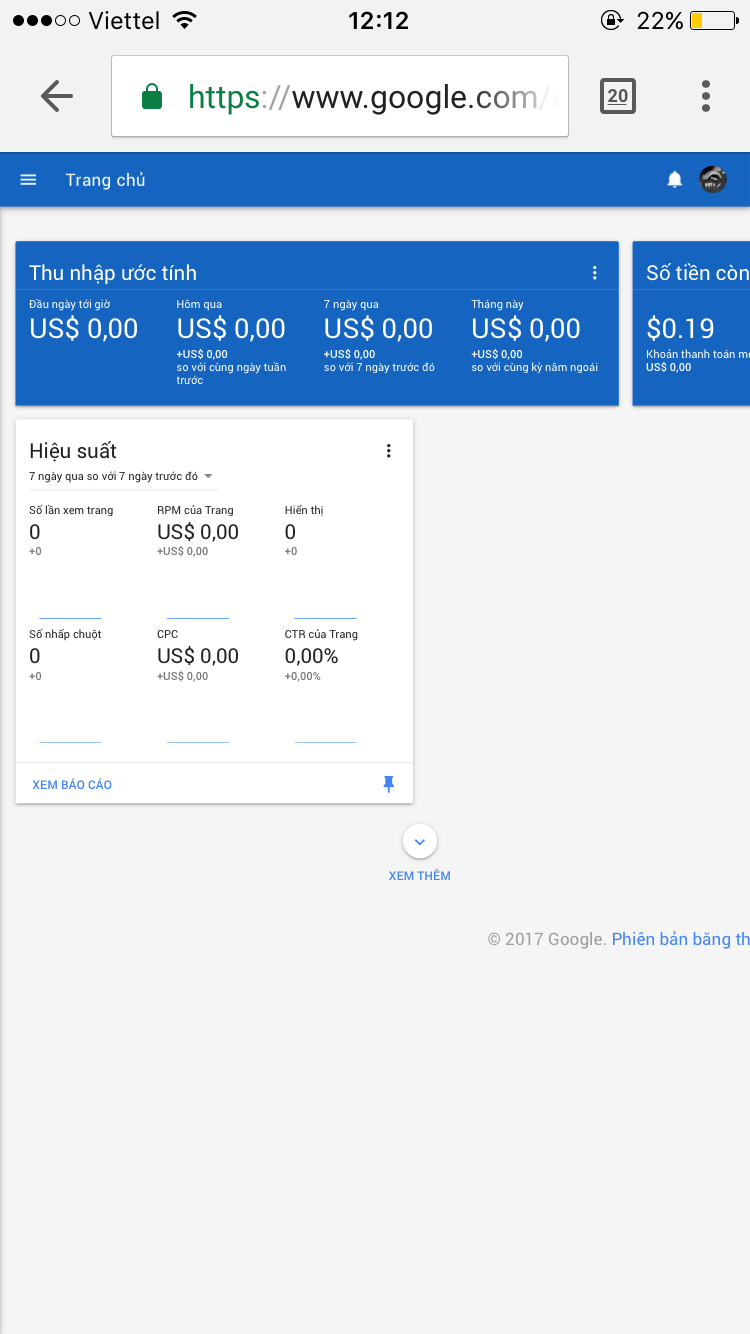Expand more cards with chevron button
The width and height of the screenshot is (750, 1334).
tap(420, 842)
